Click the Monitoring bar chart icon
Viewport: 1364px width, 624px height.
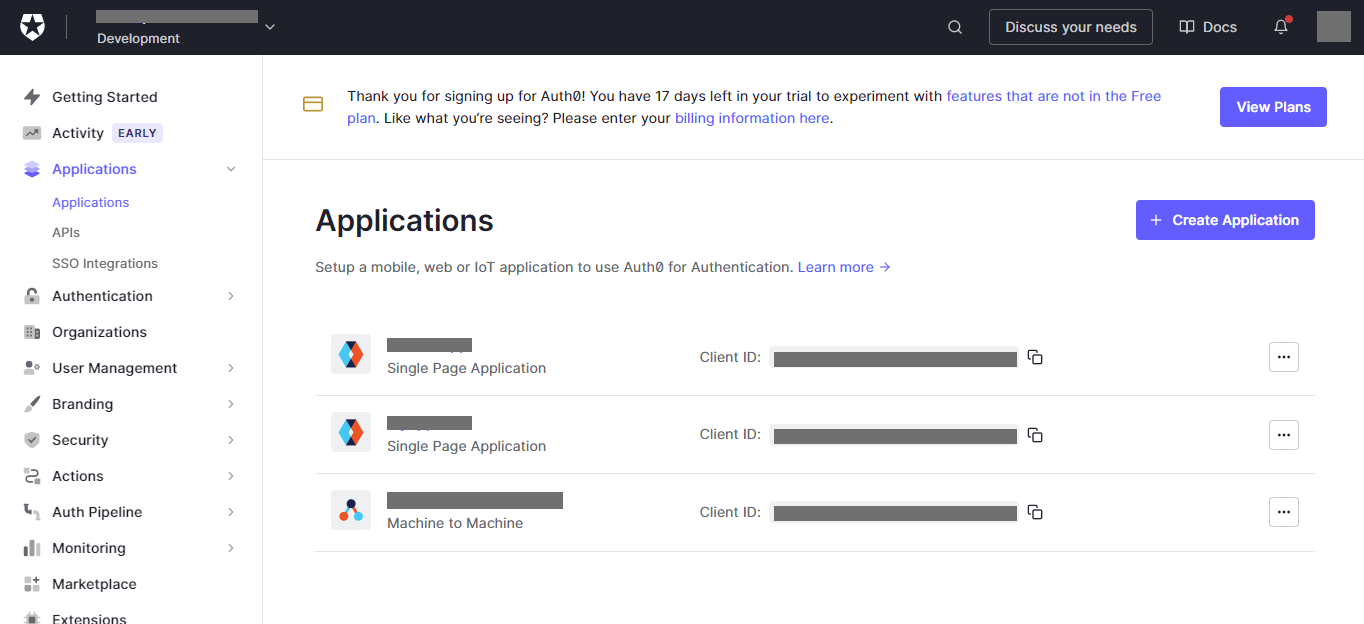pos(33,547)
